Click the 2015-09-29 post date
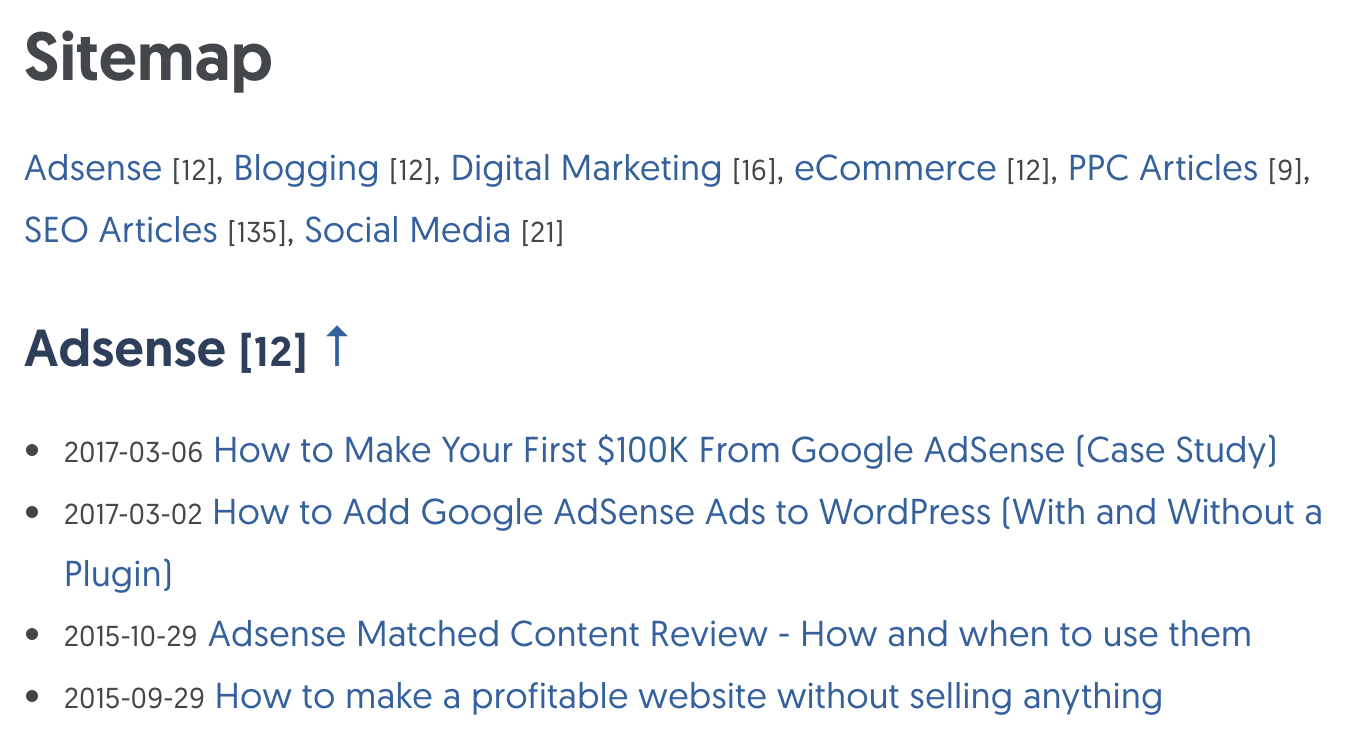 (x=134, y=698)
